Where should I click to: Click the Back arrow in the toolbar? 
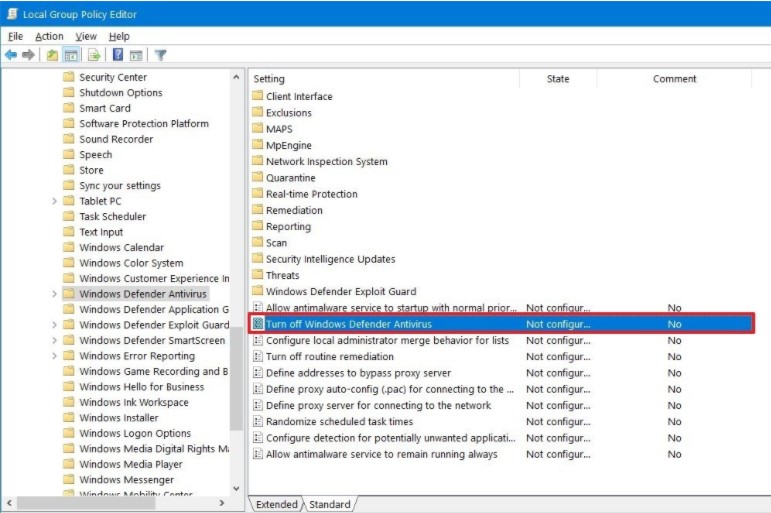click(x=11, y=55)
